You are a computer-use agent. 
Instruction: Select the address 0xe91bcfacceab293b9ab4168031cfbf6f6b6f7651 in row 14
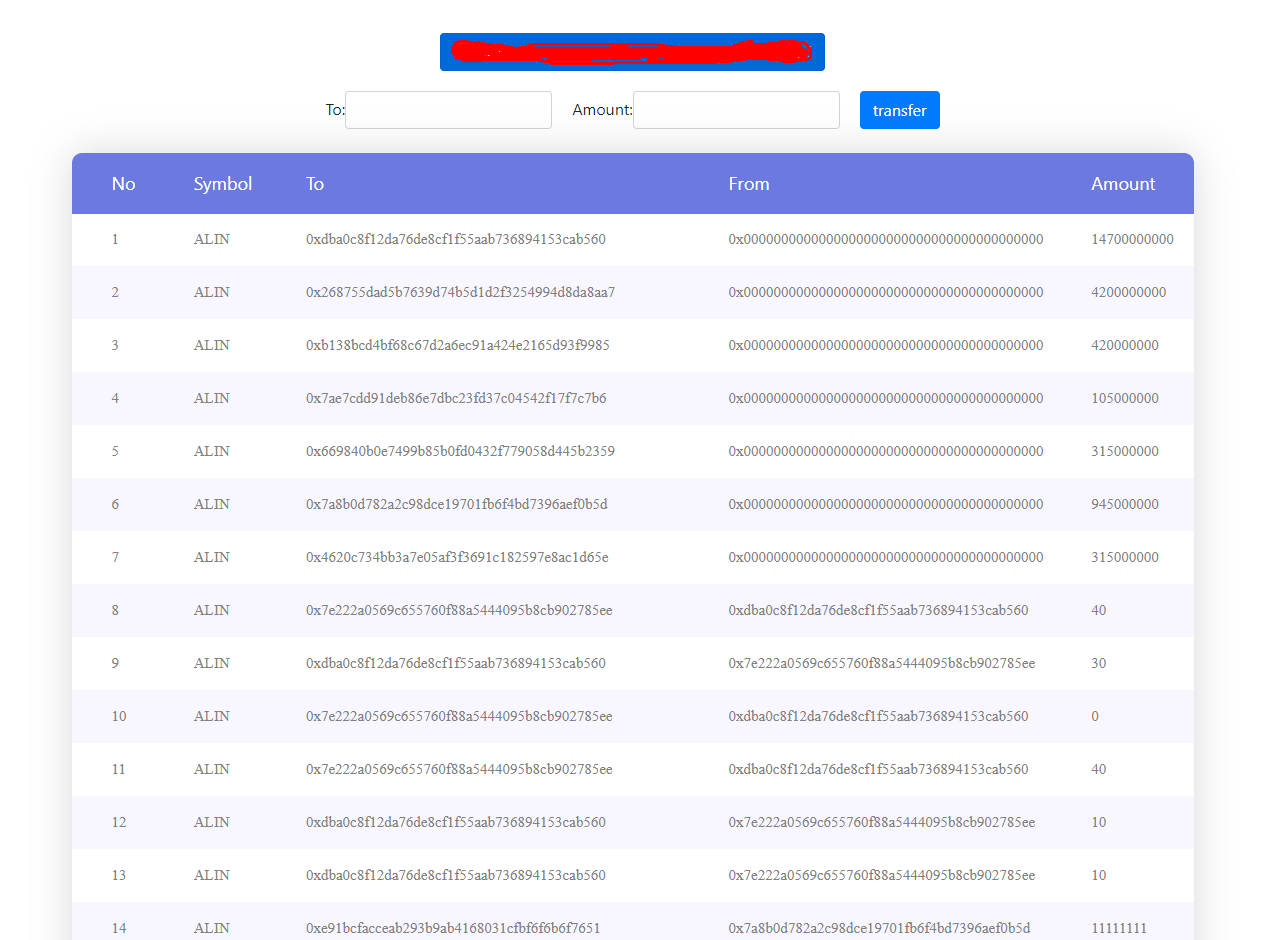click(452, 928)
